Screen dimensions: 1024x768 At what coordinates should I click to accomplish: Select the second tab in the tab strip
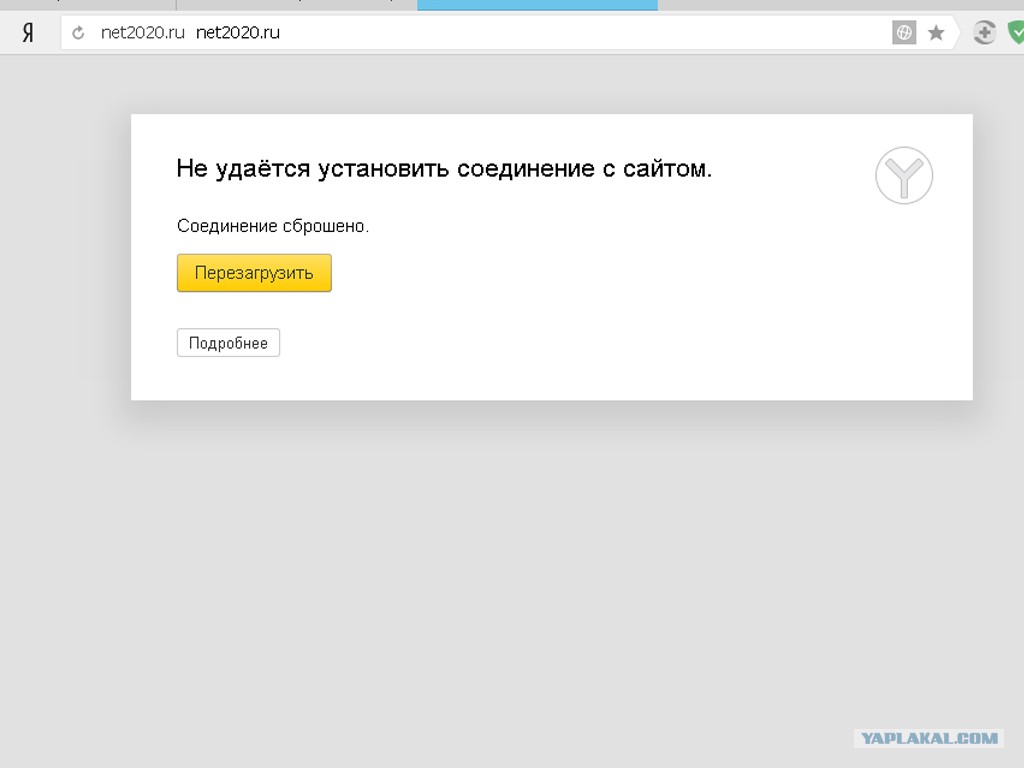pos(296,5)
